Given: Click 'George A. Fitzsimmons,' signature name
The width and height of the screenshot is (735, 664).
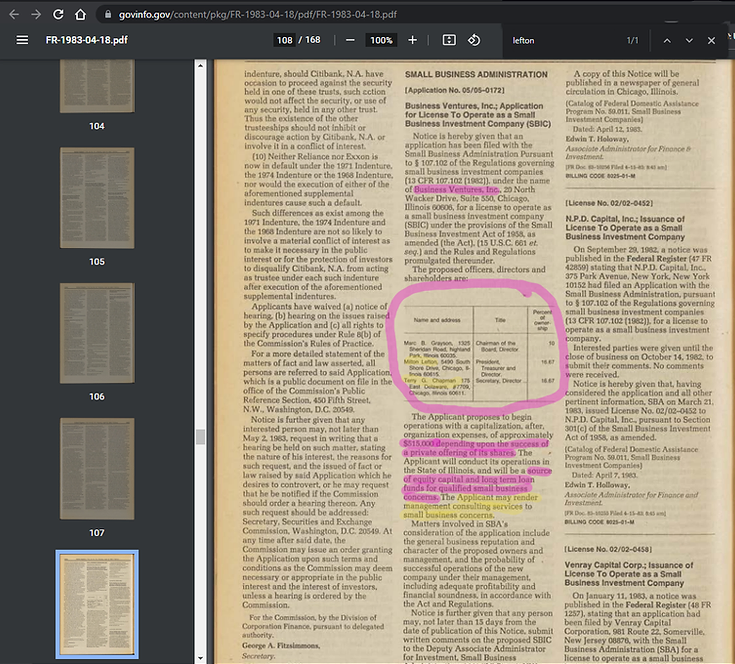Looking at the screenshot, I should coord(281,646).
